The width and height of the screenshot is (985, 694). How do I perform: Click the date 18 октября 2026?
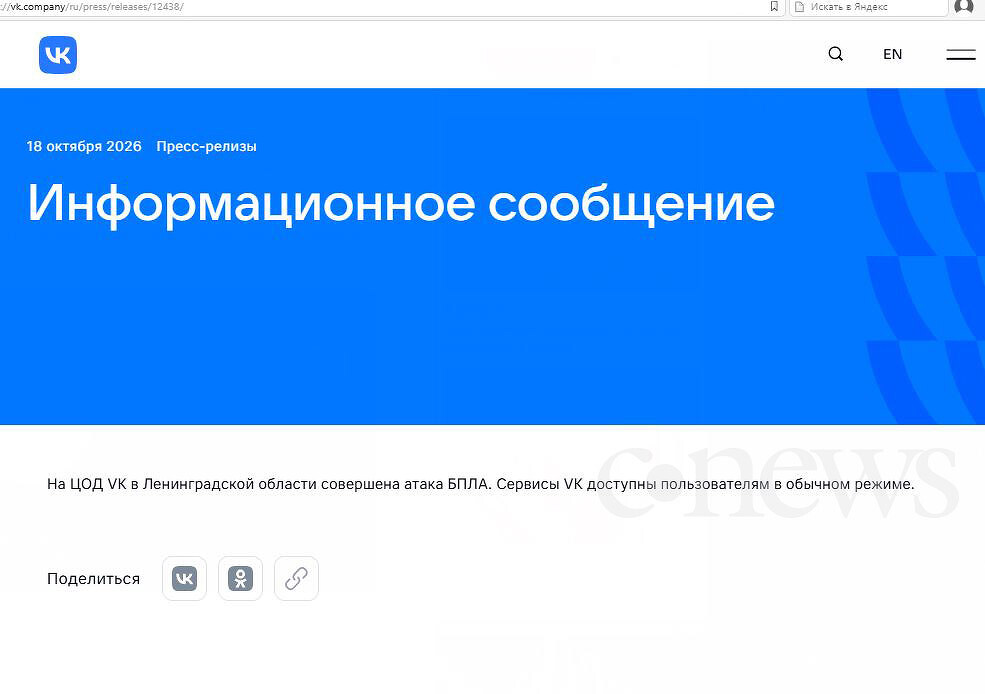pyautogui.click(x=84, y=146)
